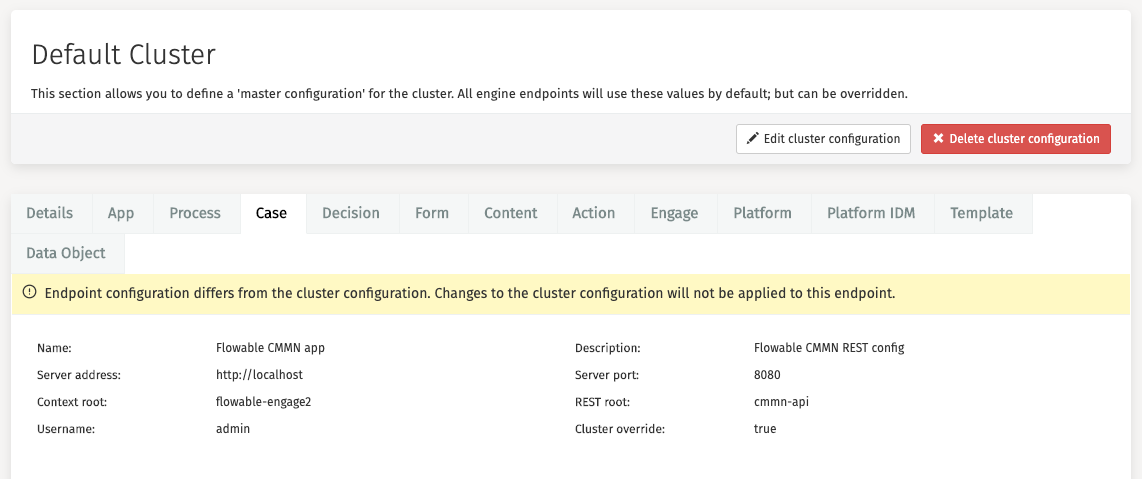
Task: Select the Data Object tab
Action: click(66, 253)
